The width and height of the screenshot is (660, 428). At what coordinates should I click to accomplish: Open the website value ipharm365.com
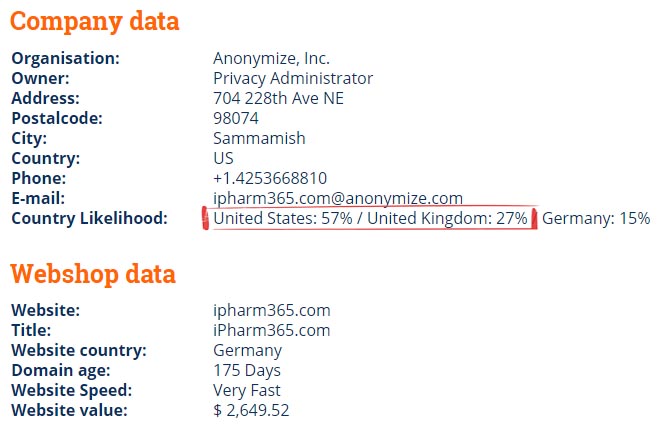click(271, 311)
